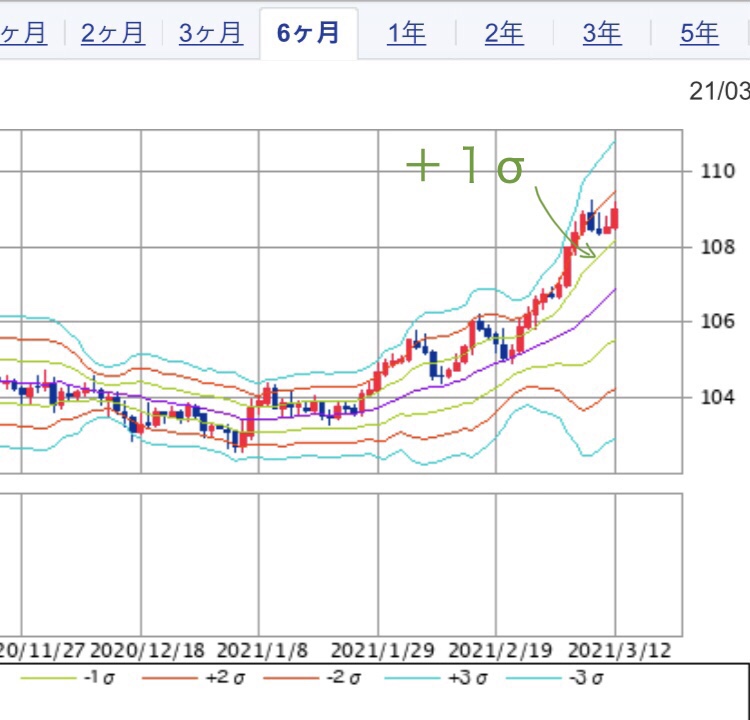This screenshot has width=750, height=720.
Task: Click the 2021/1/29 date axis label
Action: (x=383, y=651)
